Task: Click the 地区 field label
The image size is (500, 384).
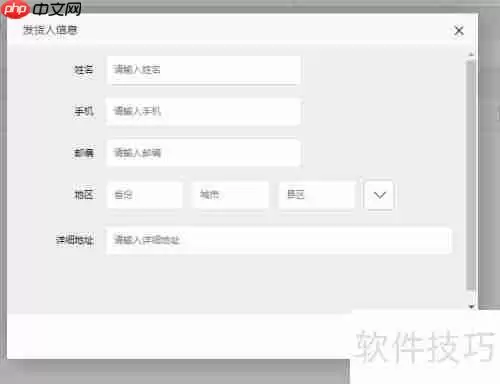Action: coord(83,195)
